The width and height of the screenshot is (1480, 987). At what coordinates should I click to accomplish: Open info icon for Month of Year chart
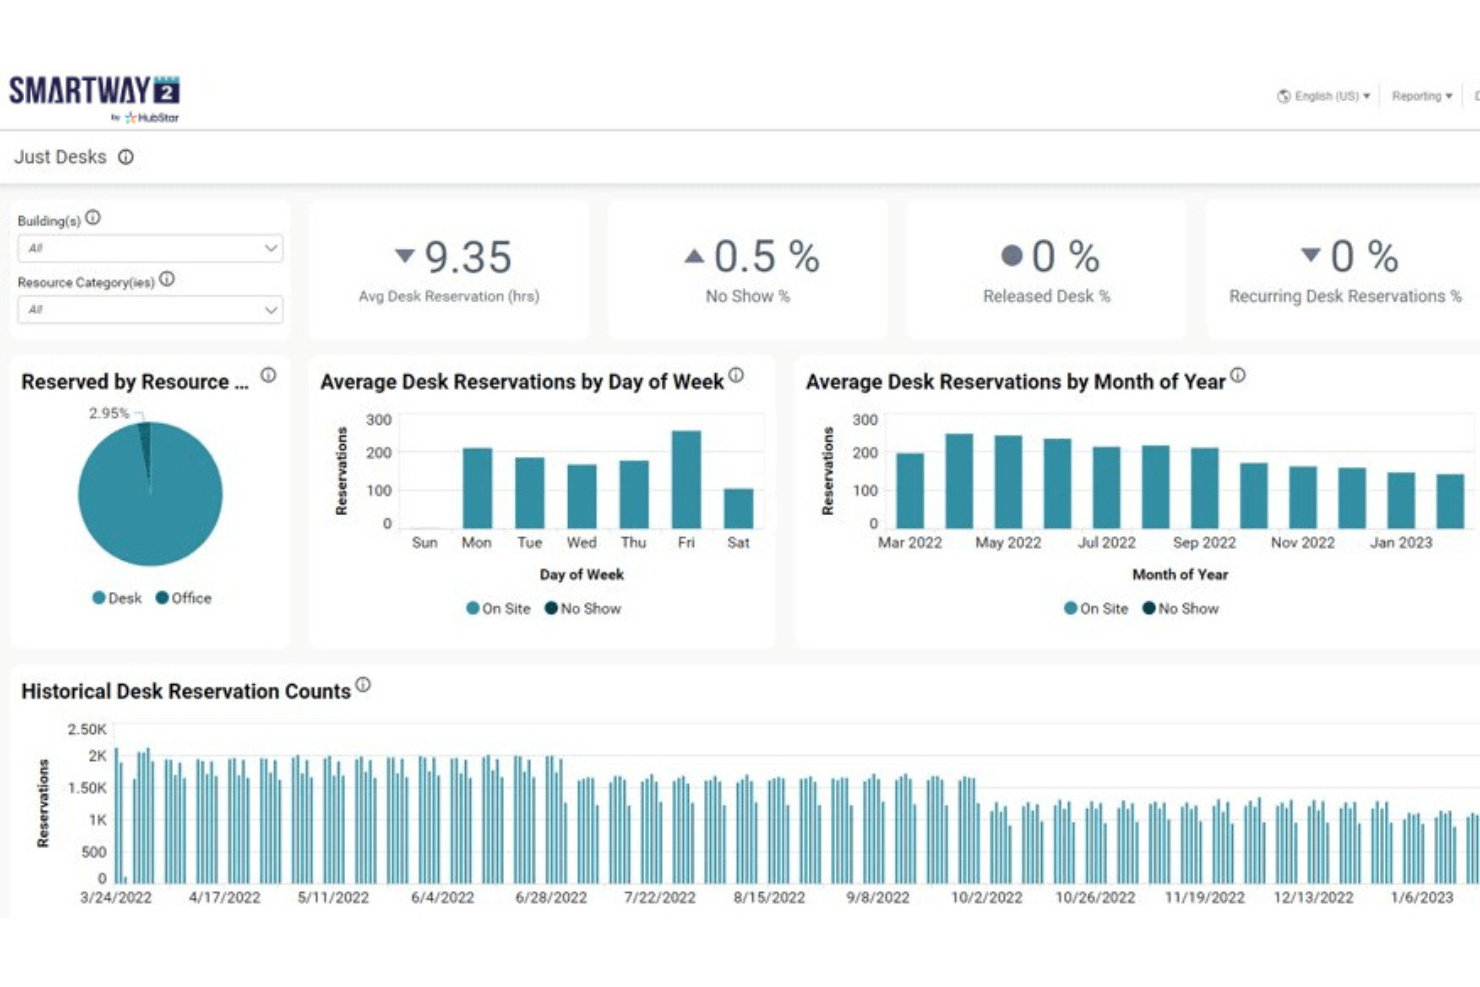click(x=1238, y=375)
